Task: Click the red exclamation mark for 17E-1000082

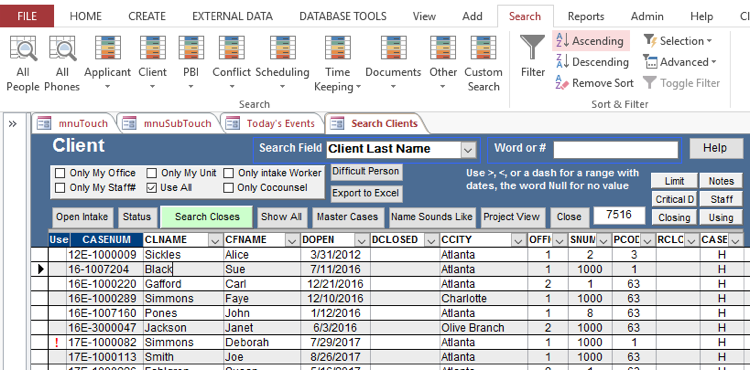Action: click(57, 343)
